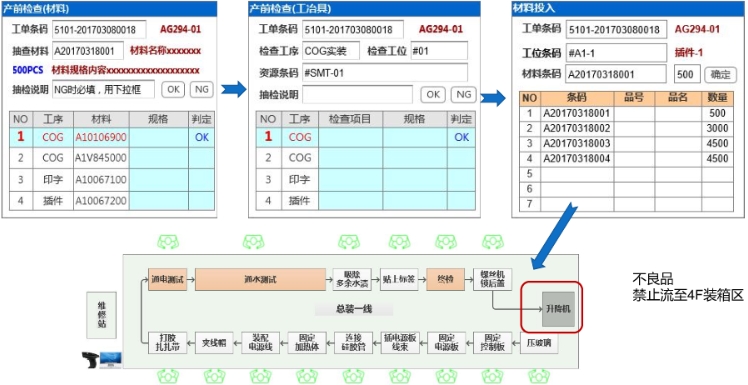Click blue arrow pointing to 材料投入 panel

point(493,98)
